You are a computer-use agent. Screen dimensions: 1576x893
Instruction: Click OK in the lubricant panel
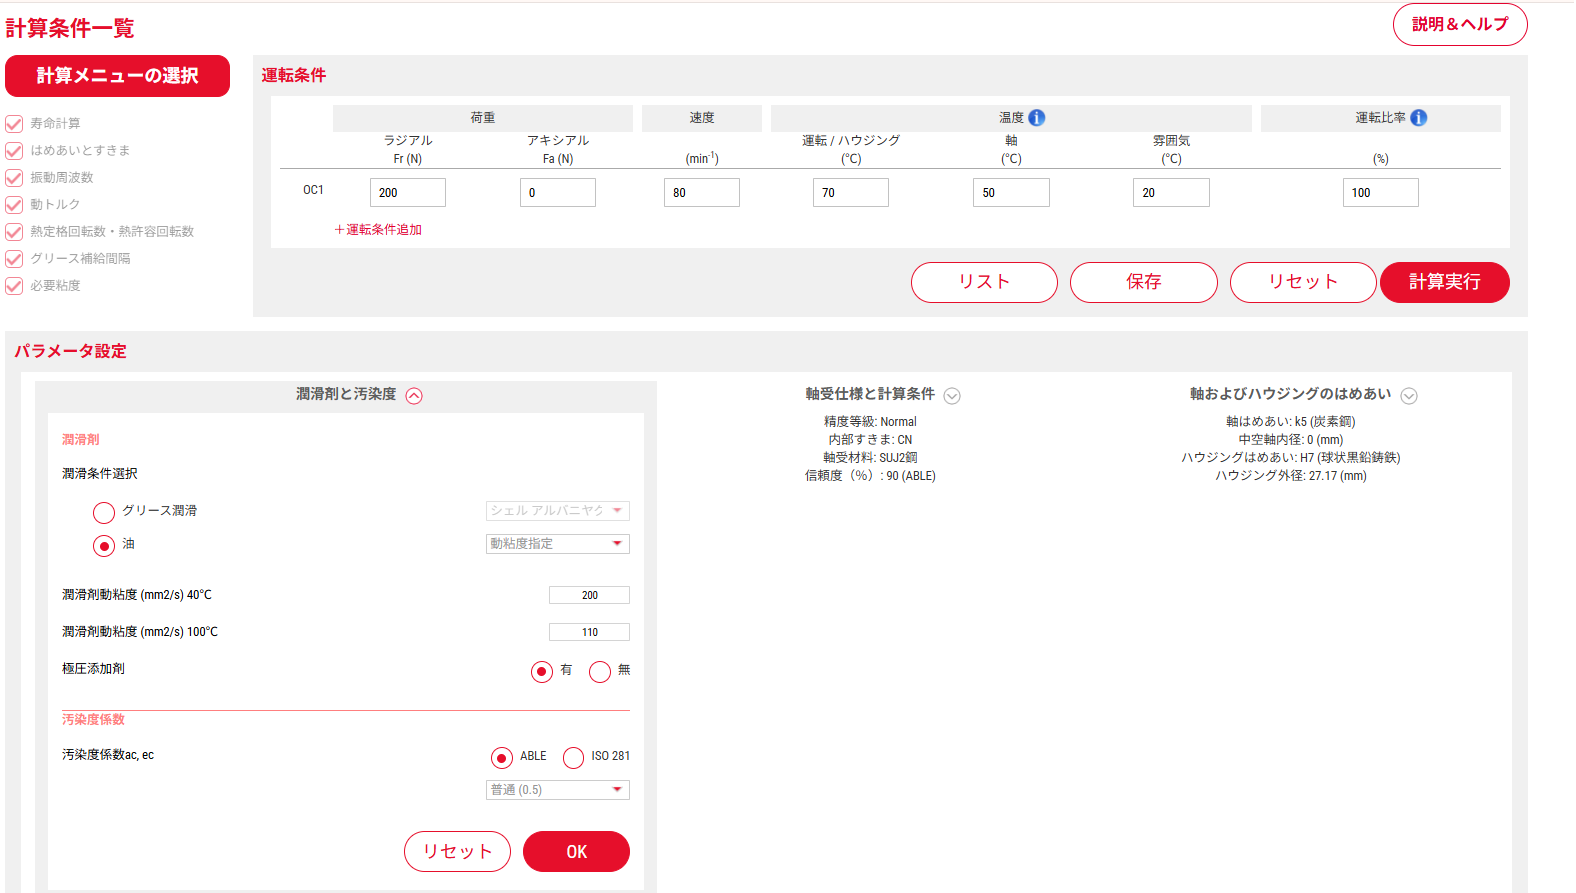[x=576, y=852]
